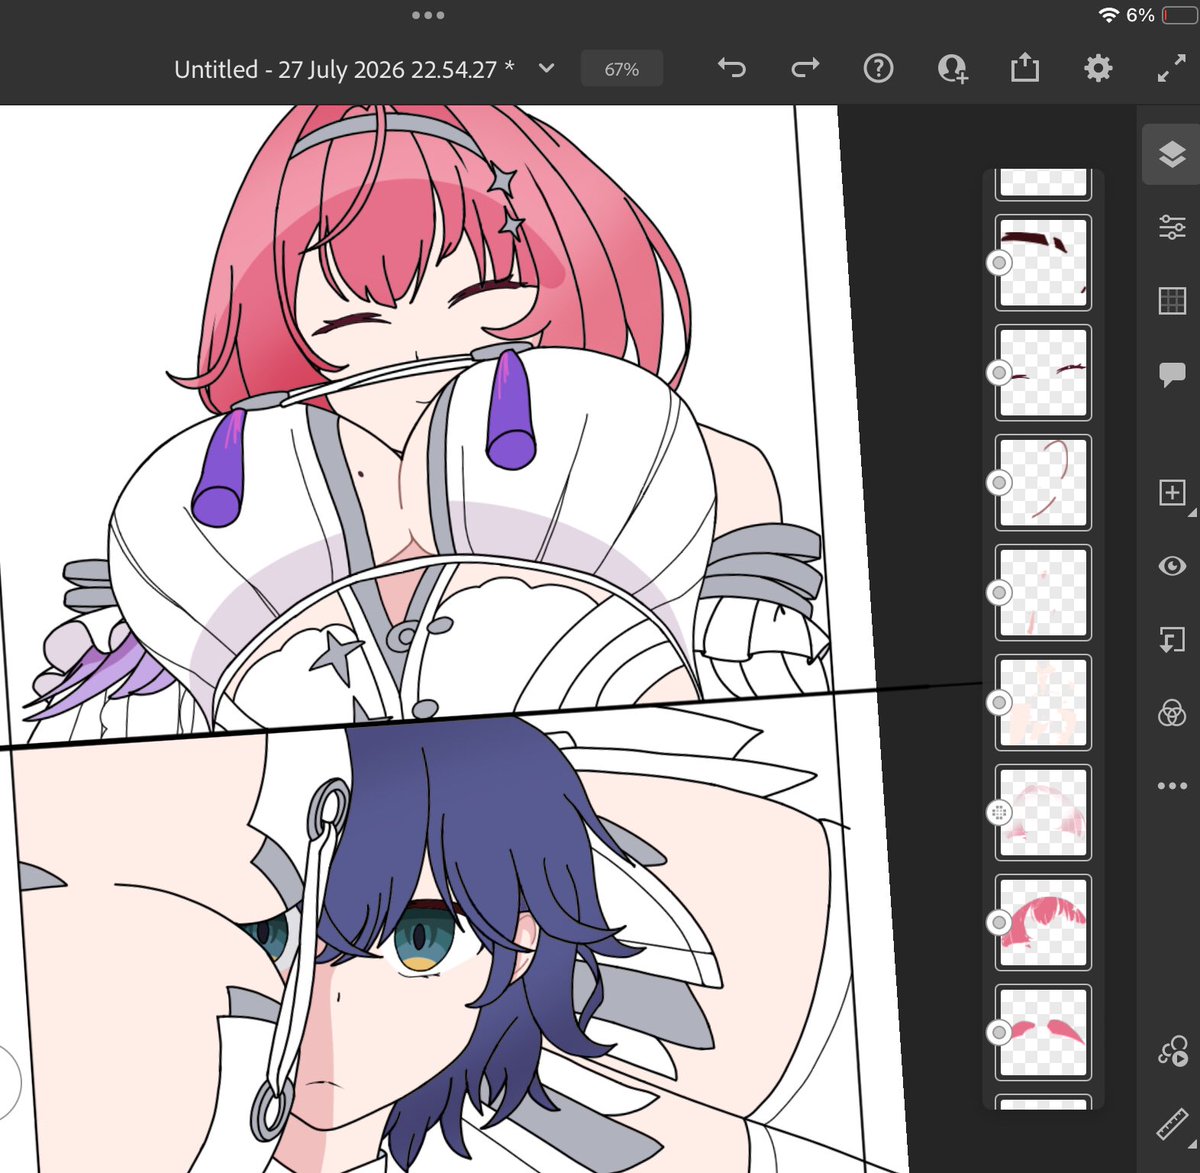1200x1173 pixels.
Task: Invite collaborators with the person-plus icon
Action: pyautogui.click(x=952, y=68)
